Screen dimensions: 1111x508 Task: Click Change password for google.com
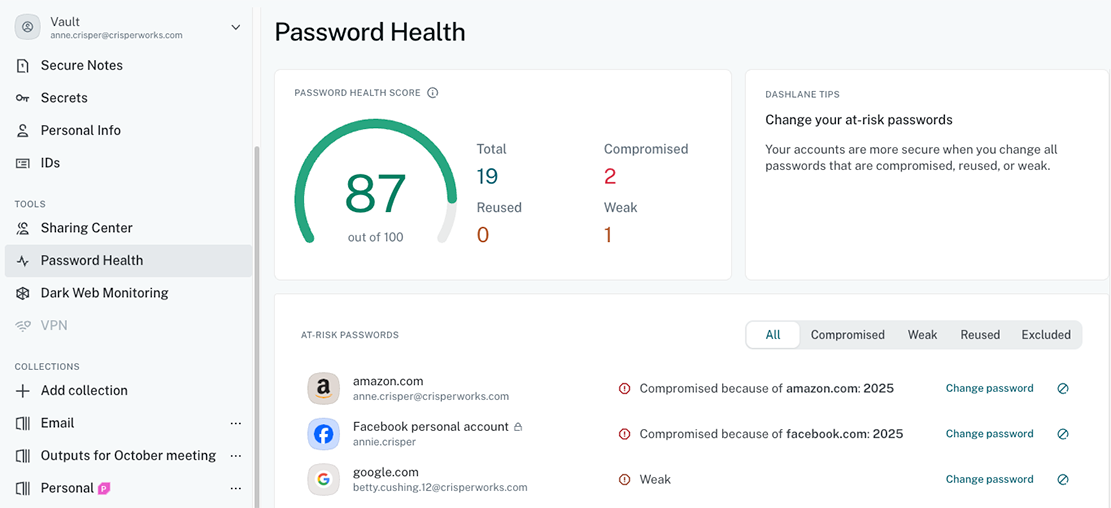click(x=989, y=479)
